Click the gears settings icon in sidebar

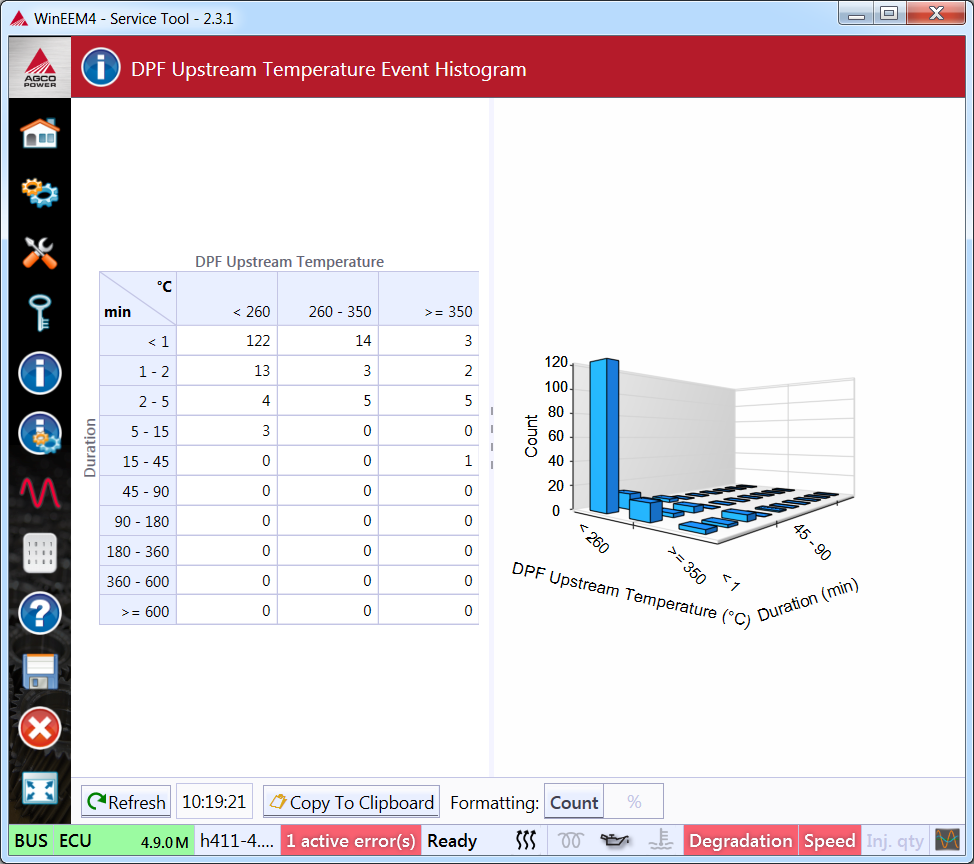[x=40, y=192]
